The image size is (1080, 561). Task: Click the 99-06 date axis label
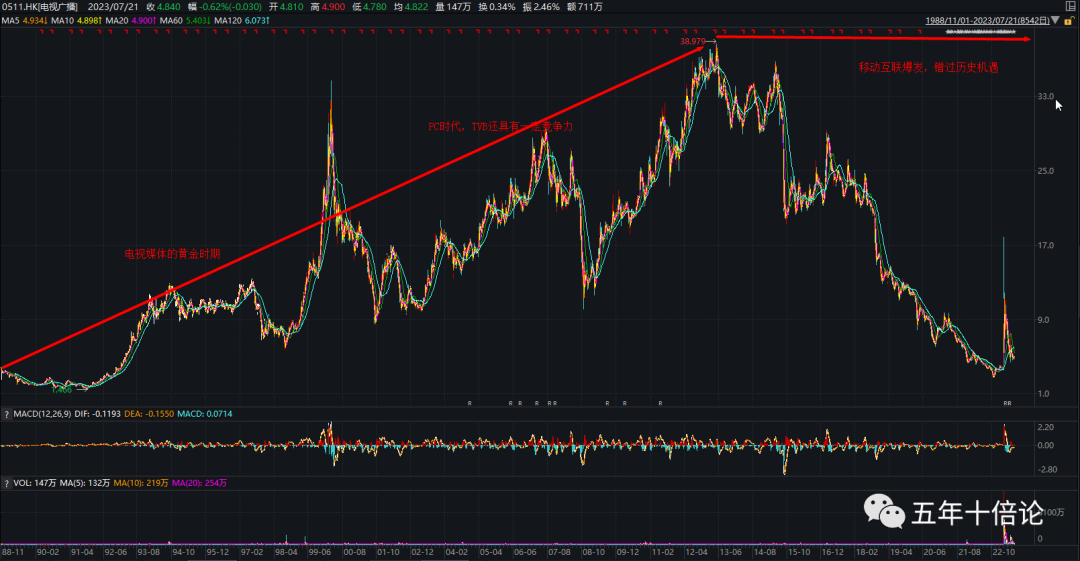coord(320,552)
